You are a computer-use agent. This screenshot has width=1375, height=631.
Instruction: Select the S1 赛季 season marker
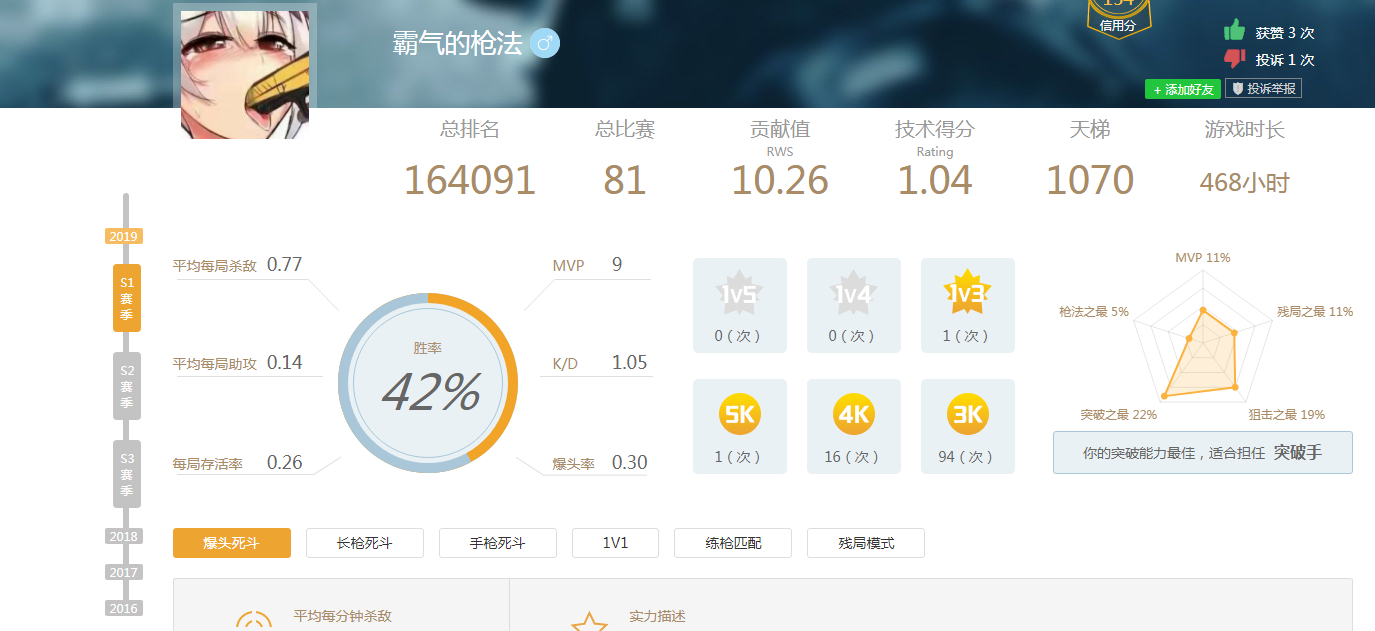tap(127, 298)
